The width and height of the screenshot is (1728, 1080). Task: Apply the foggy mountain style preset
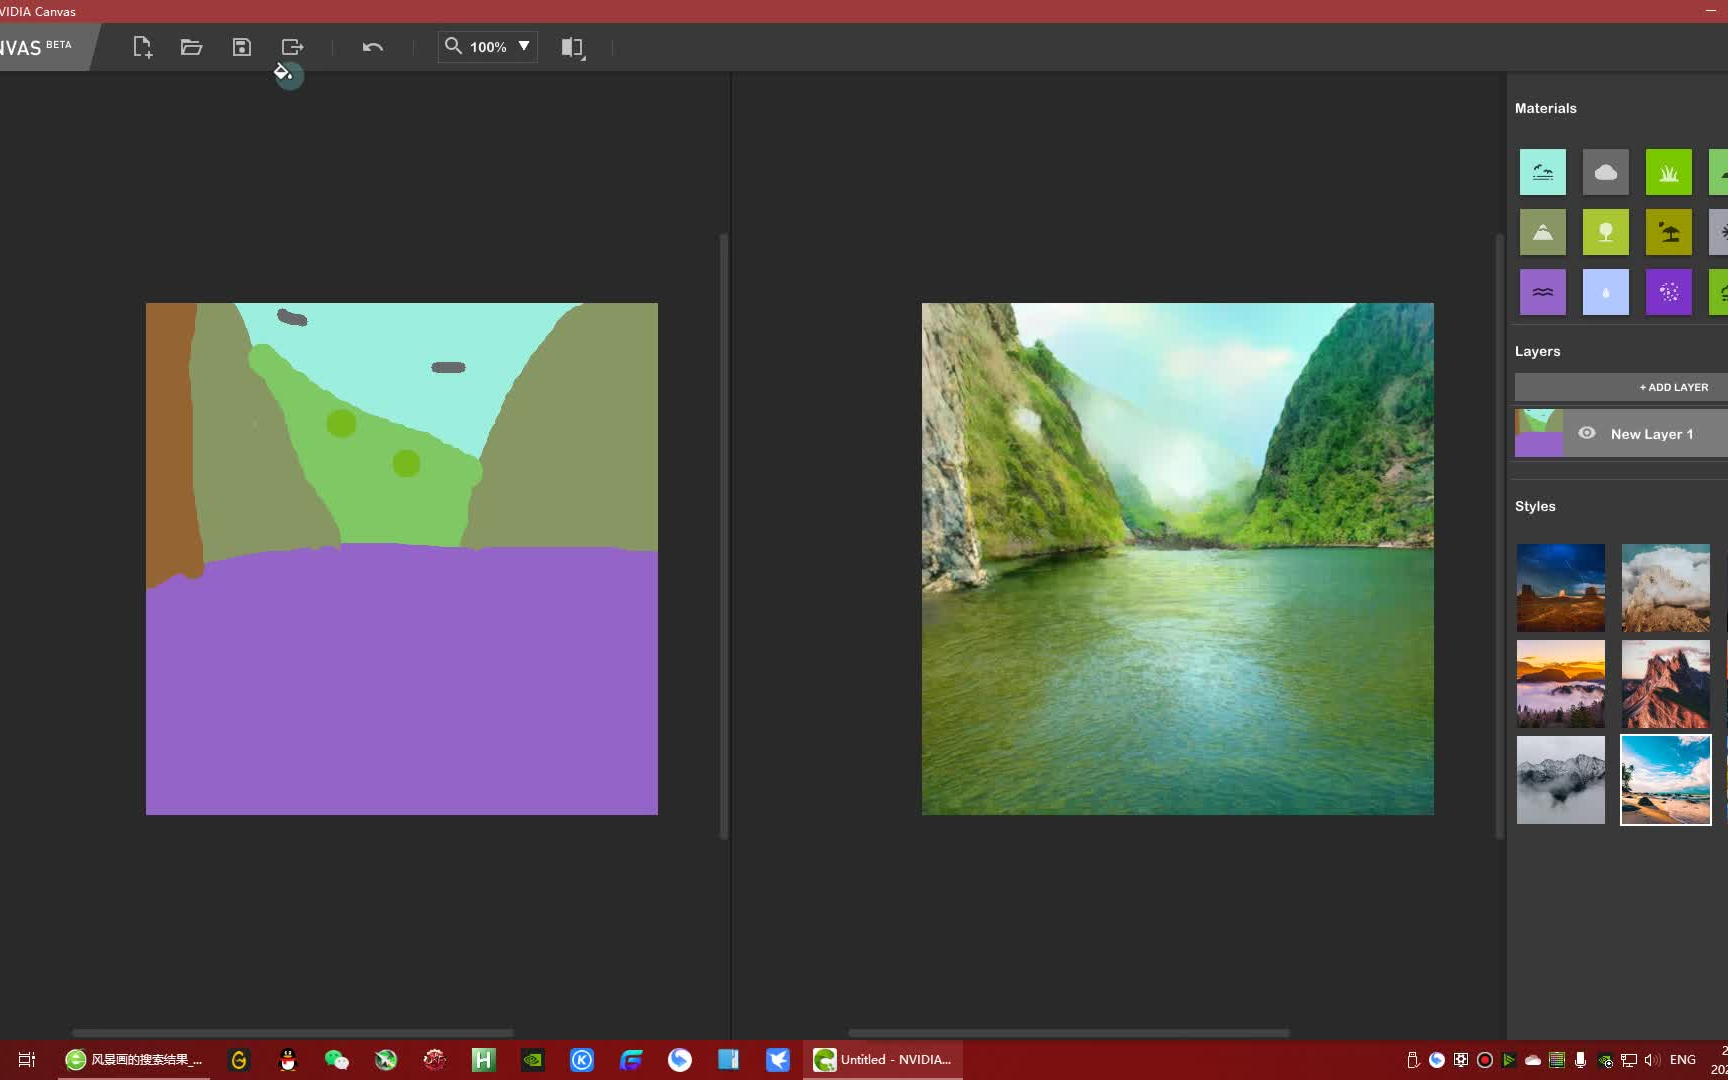[x=1560, y=780]
